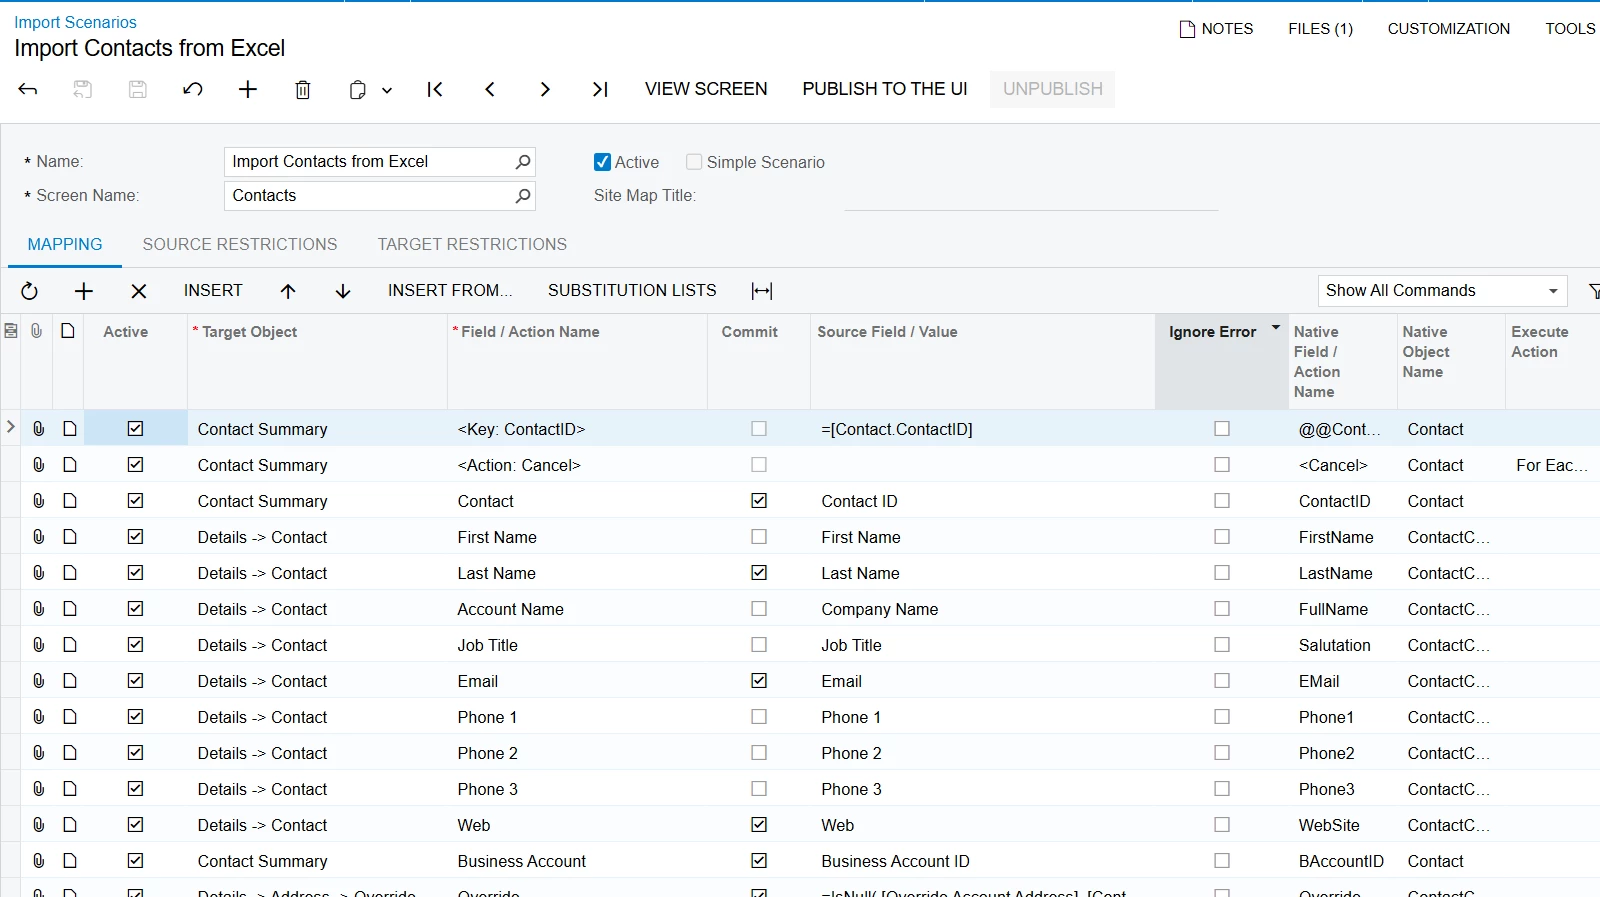Toggle Ignore Error checkbox in Phone 2 row

[x=1222, y=753]
